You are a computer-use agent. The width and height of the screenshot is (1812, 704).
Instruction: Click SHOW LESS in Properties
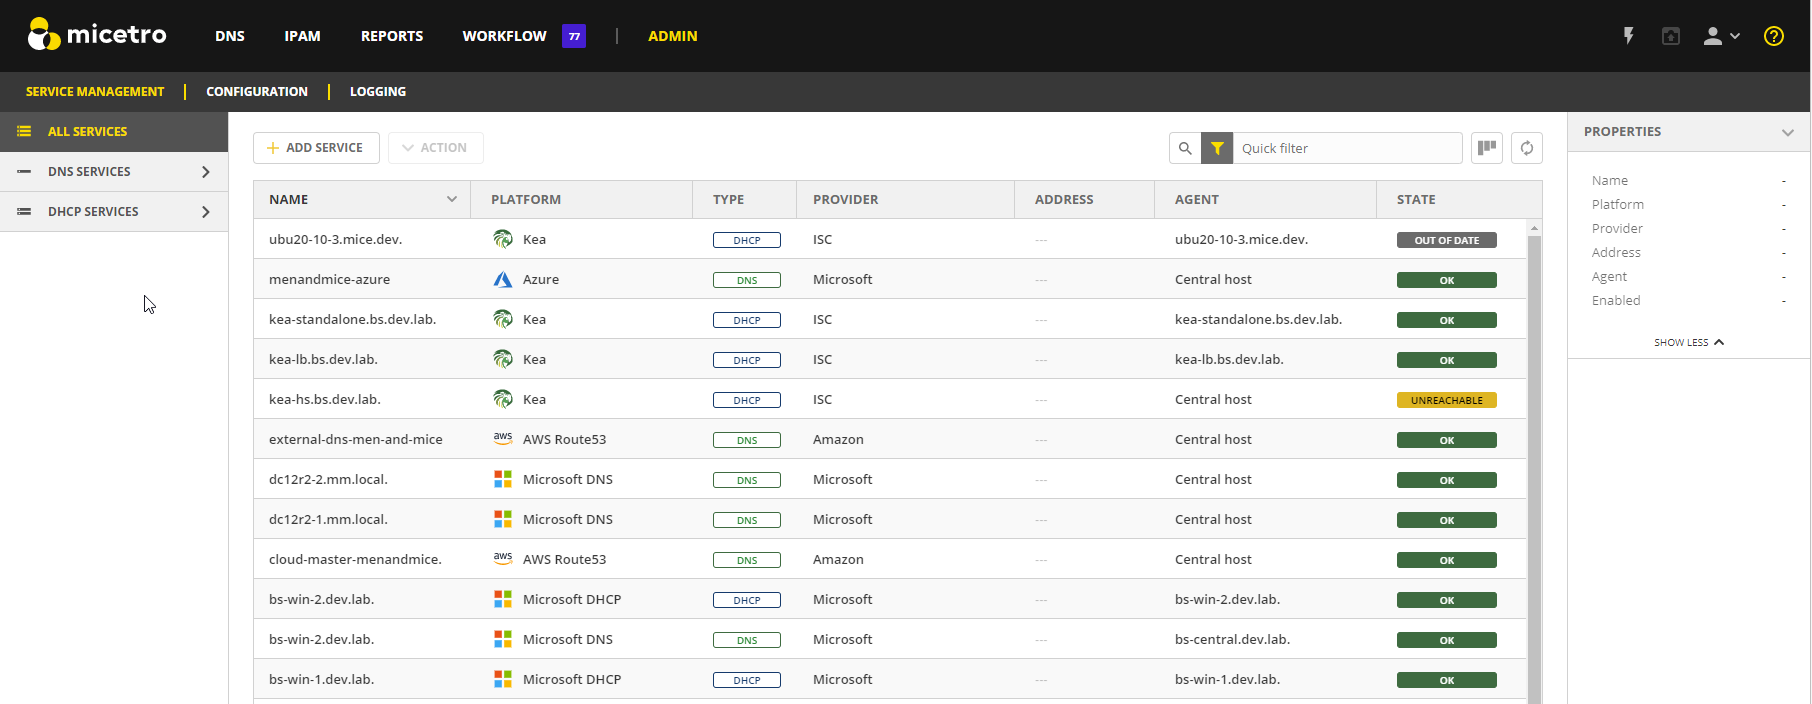tap(1689, 342)
